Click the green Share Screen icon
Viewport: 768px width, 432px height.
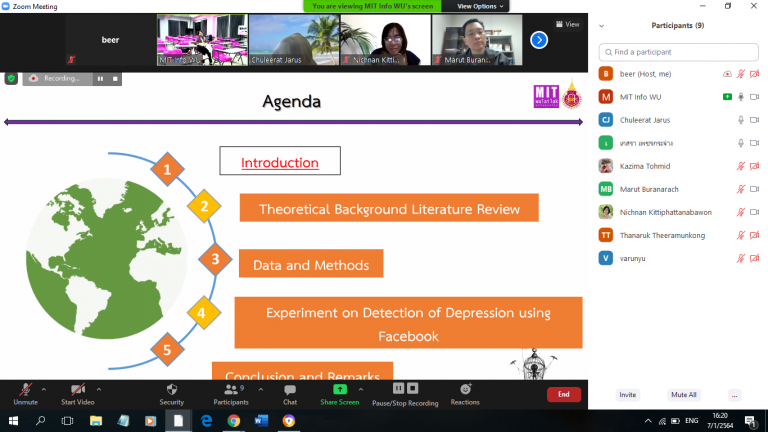coord(340,389)
